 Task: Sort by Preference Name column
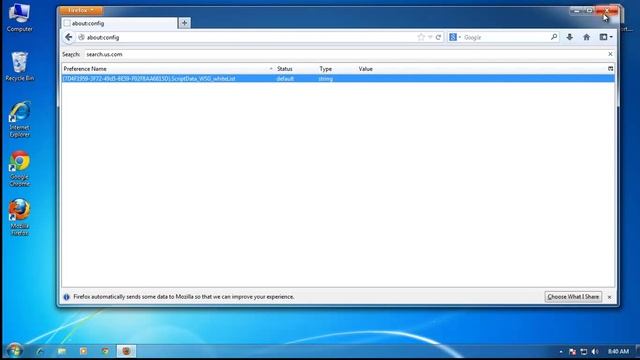168,69
